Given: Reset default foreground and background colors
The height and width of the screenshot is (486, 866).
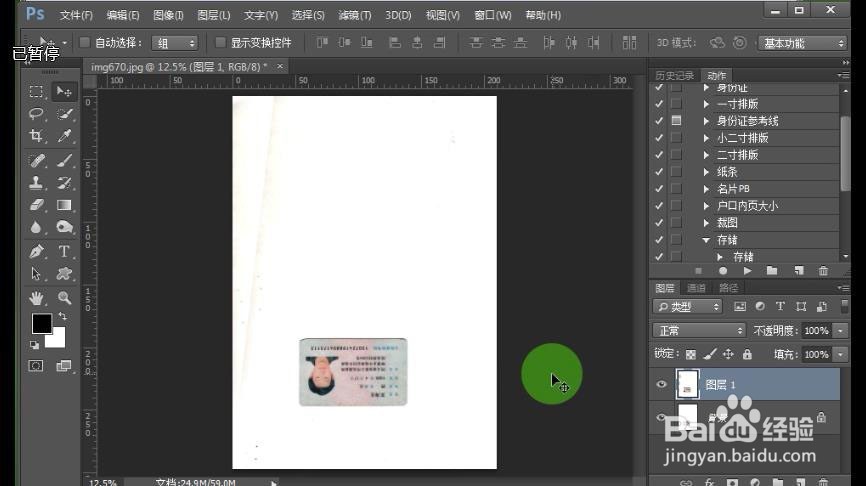Looking at the screenshot, I should 34,345.
